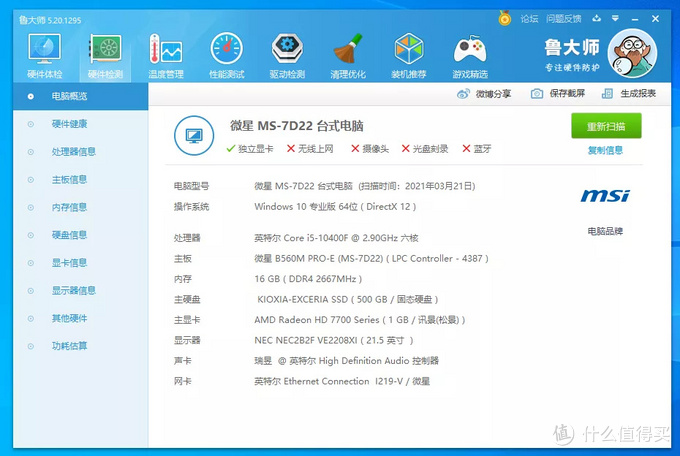Click the 摄像头 status indicator
The width and height of the screenshot is (680, 456).
[370, 149]
